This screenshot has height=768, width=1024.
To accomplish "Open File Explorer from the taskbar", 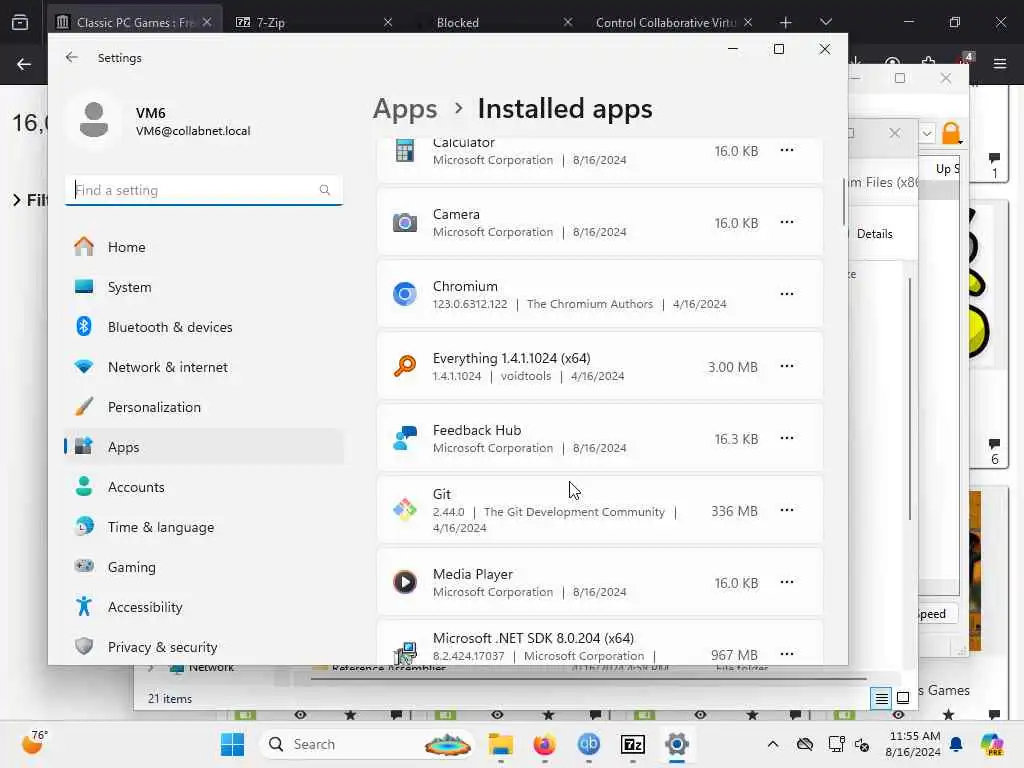I will (x=501, y=744).
